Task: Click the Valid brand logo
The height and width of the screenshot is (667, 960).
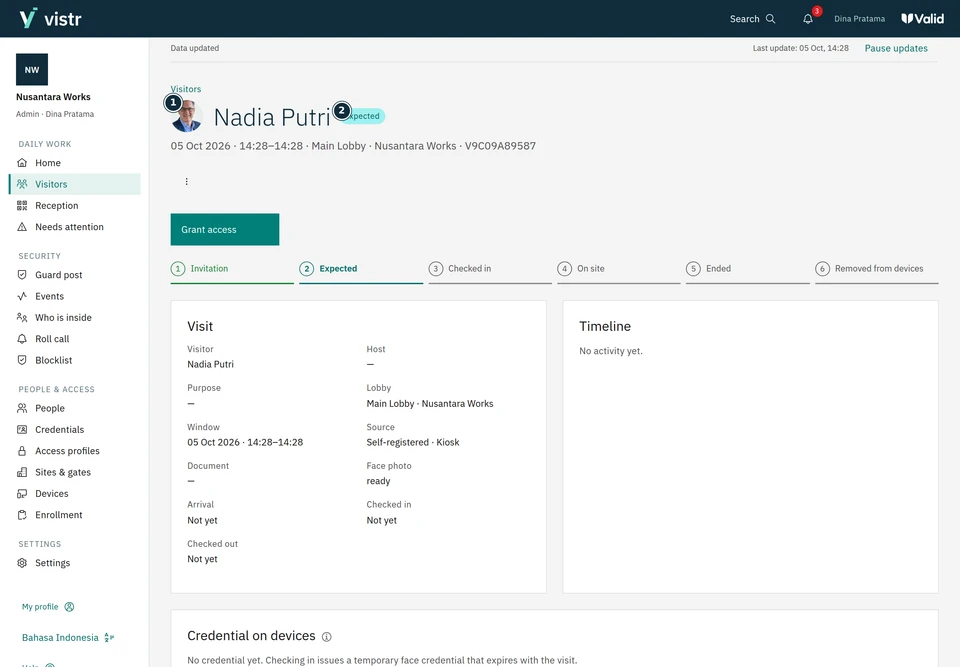Action: (922, 19)
